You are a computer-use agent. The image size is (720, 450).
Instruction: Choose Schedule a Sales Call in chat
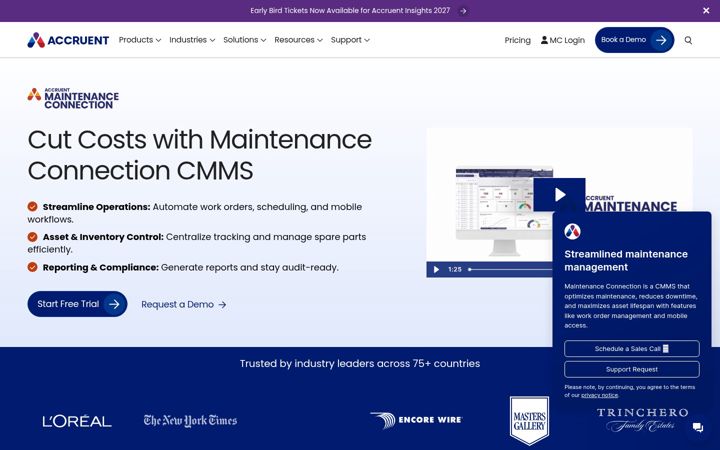[x=631, y=349]
